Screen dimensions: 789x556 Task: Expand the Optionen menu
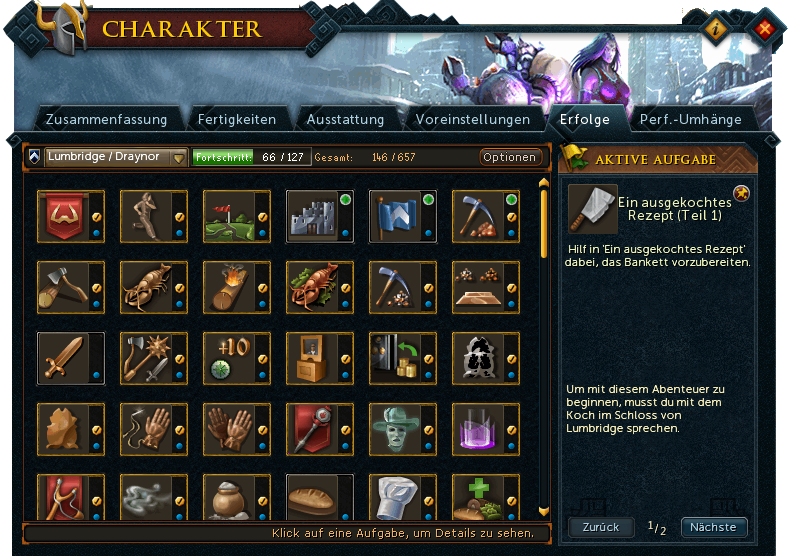[x=510, y=157]
